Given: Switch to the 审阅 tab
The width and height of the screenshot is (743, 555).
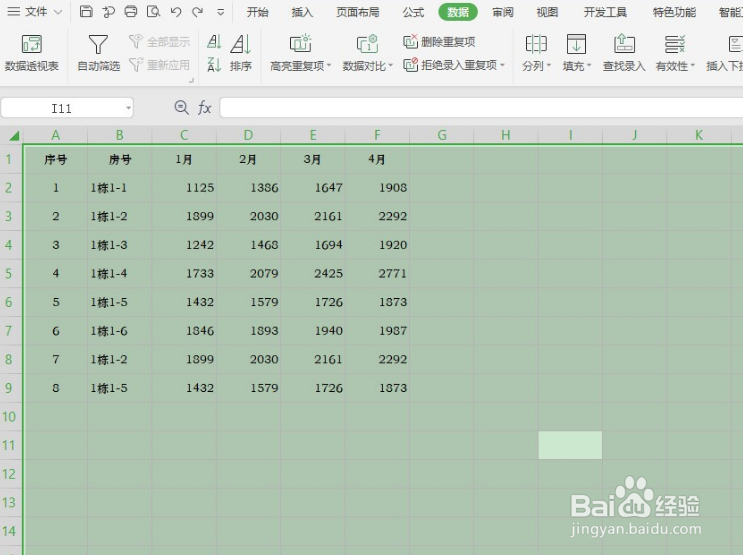Looking at the screenshot, I should tap(503, 12).
